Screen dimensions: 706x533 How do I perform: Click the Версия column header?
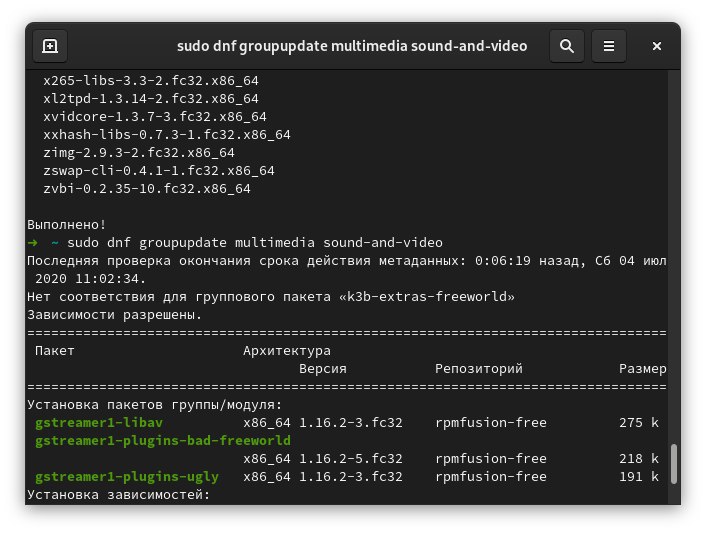[323, 369]
